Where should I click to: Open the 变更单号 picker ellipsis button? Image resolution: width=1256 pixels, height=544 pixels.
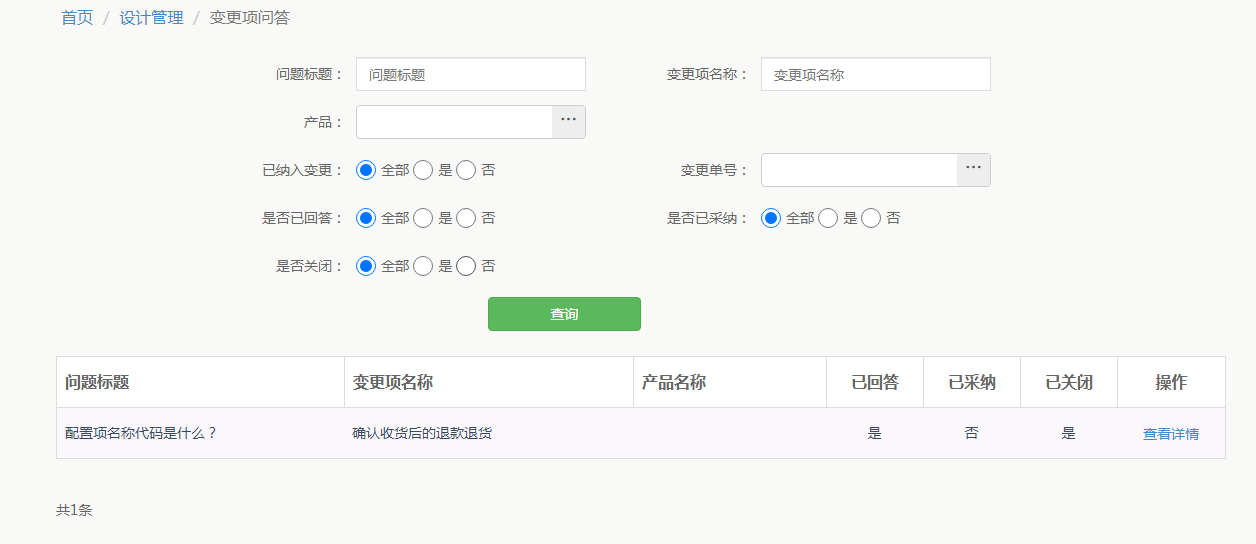point(974,170)
